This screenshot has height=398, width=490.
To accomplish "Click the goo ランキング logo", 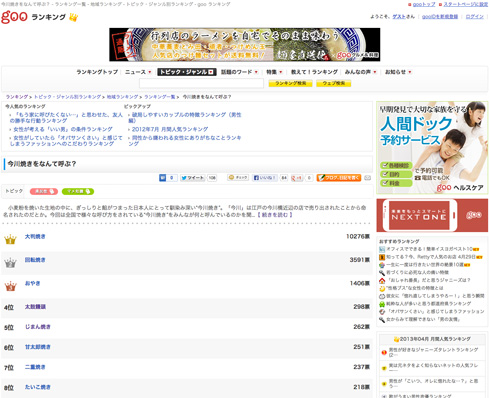I will (x=39, y=17).
